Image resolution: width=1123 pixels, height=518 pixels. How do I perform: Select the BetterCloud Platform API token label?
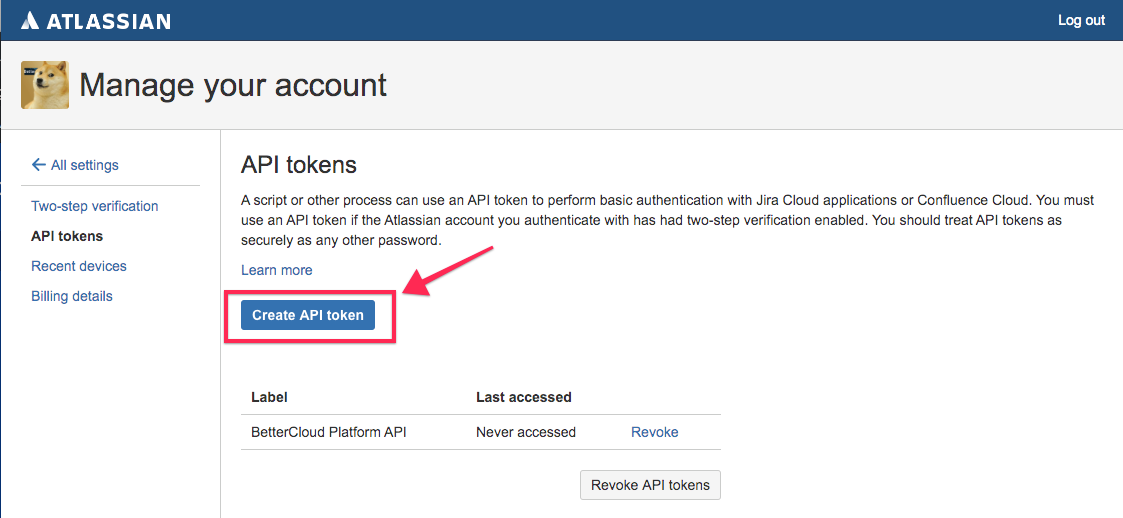pos(328,432)
